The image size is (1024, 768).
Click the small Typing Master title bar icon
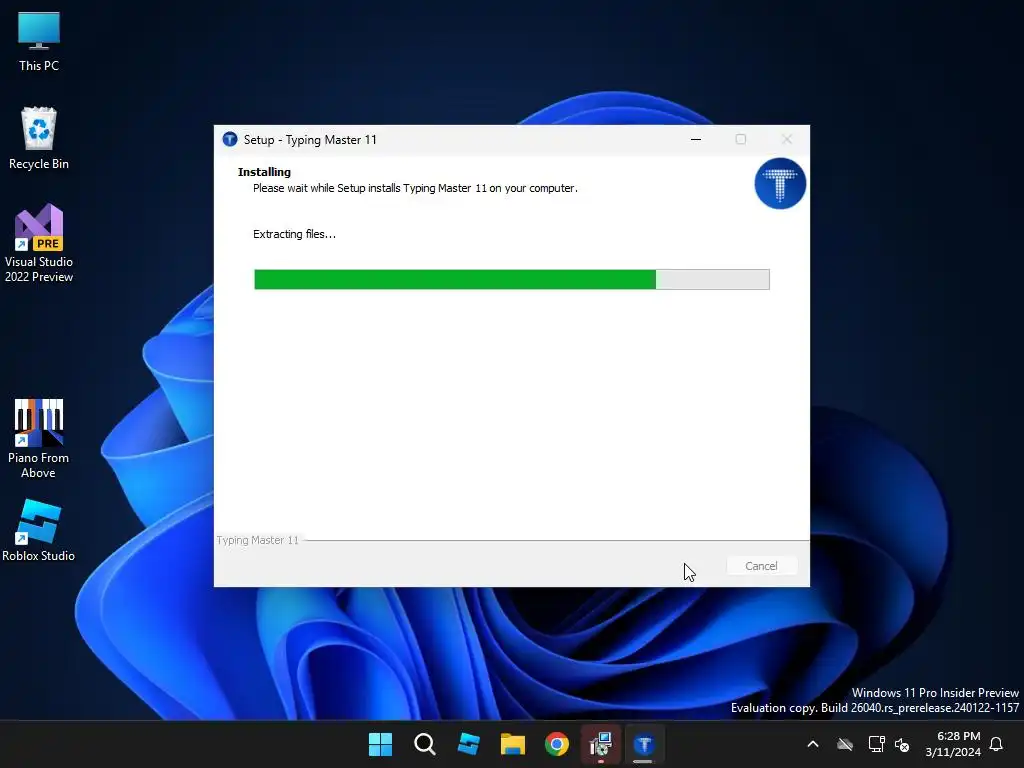coord(230,139)
